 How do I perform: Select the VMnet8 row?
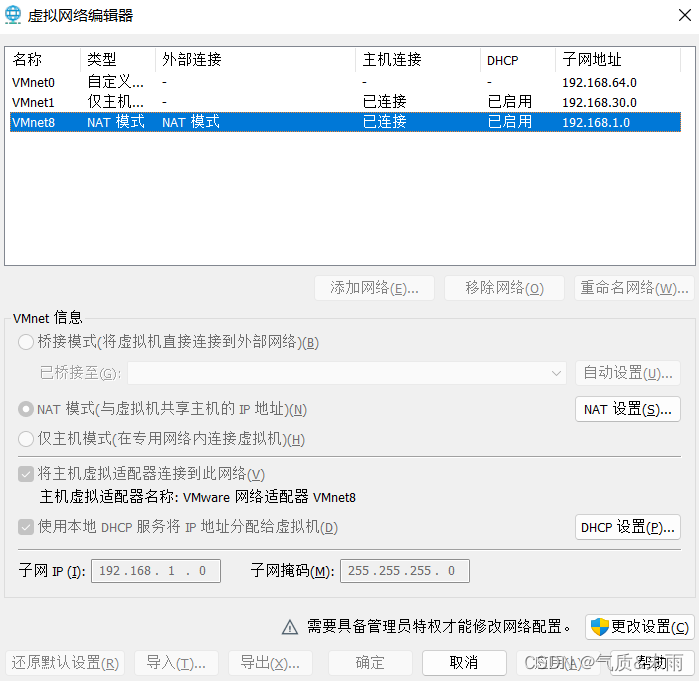345,122
